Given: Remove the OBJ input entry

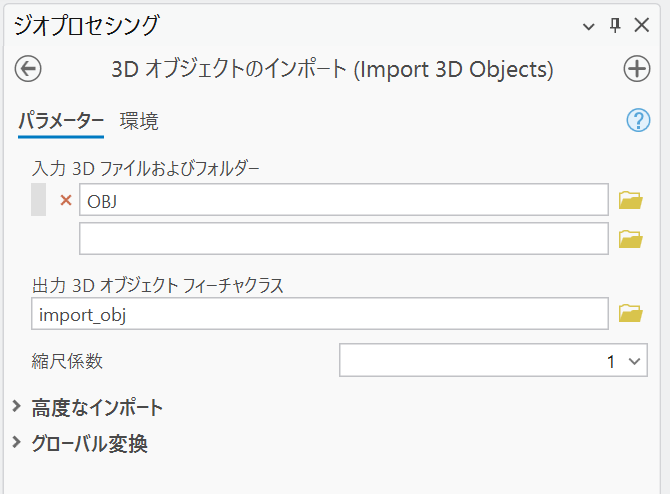Looking at the screenshot, I should pos(66,200).
